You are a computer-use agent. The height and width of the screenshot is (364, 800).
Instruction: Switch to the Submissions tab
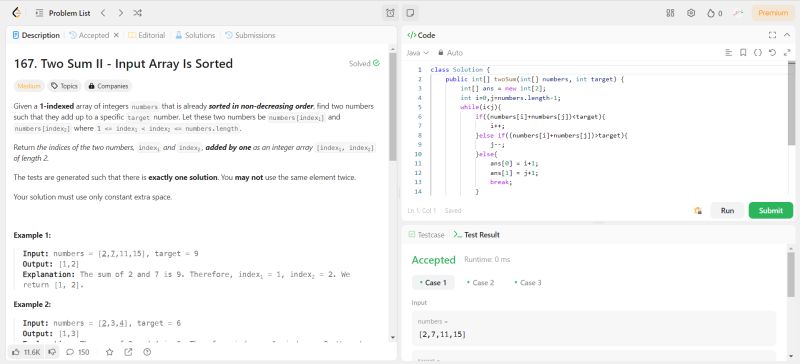coord(250,35)
